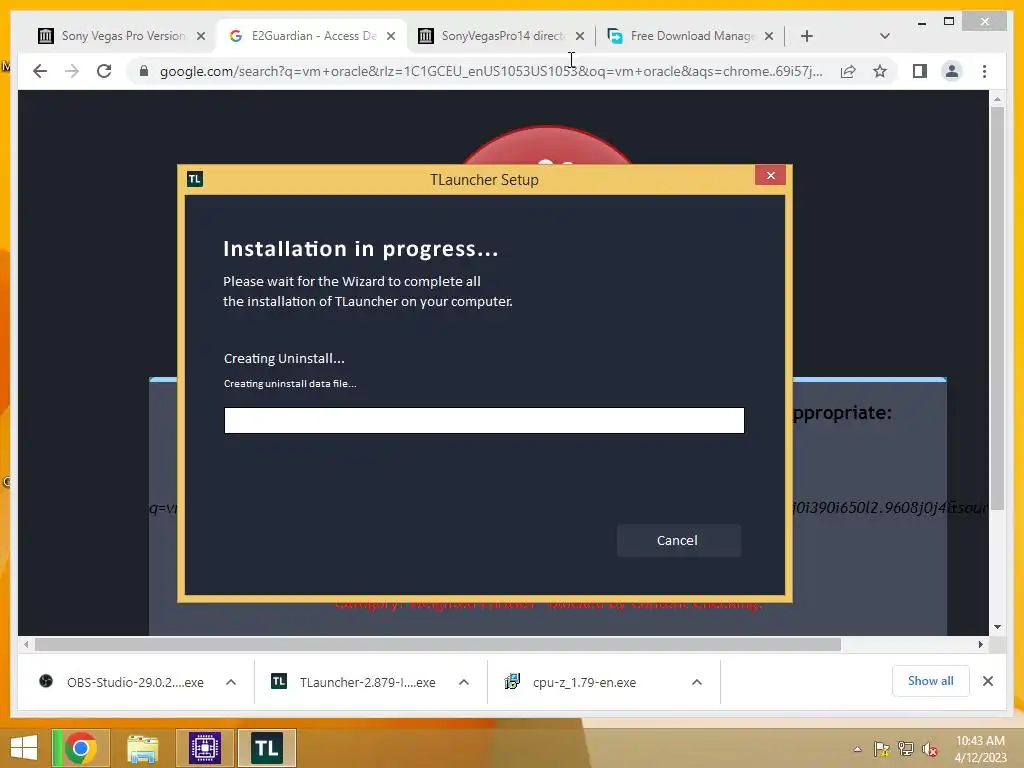The height and width of the screenshot is (768, 1024).
Task: Open TLauncher taskbar icon
Action: pyautogui.click(x=266, y=748)
